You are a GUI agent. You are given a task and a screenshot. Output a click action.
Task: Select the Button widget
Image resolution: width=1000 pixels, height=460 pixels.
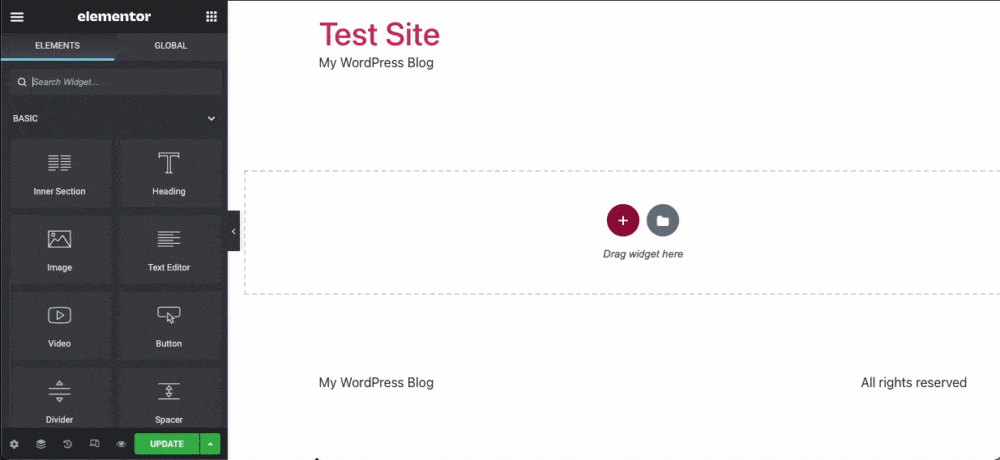[x=169, y=326]
